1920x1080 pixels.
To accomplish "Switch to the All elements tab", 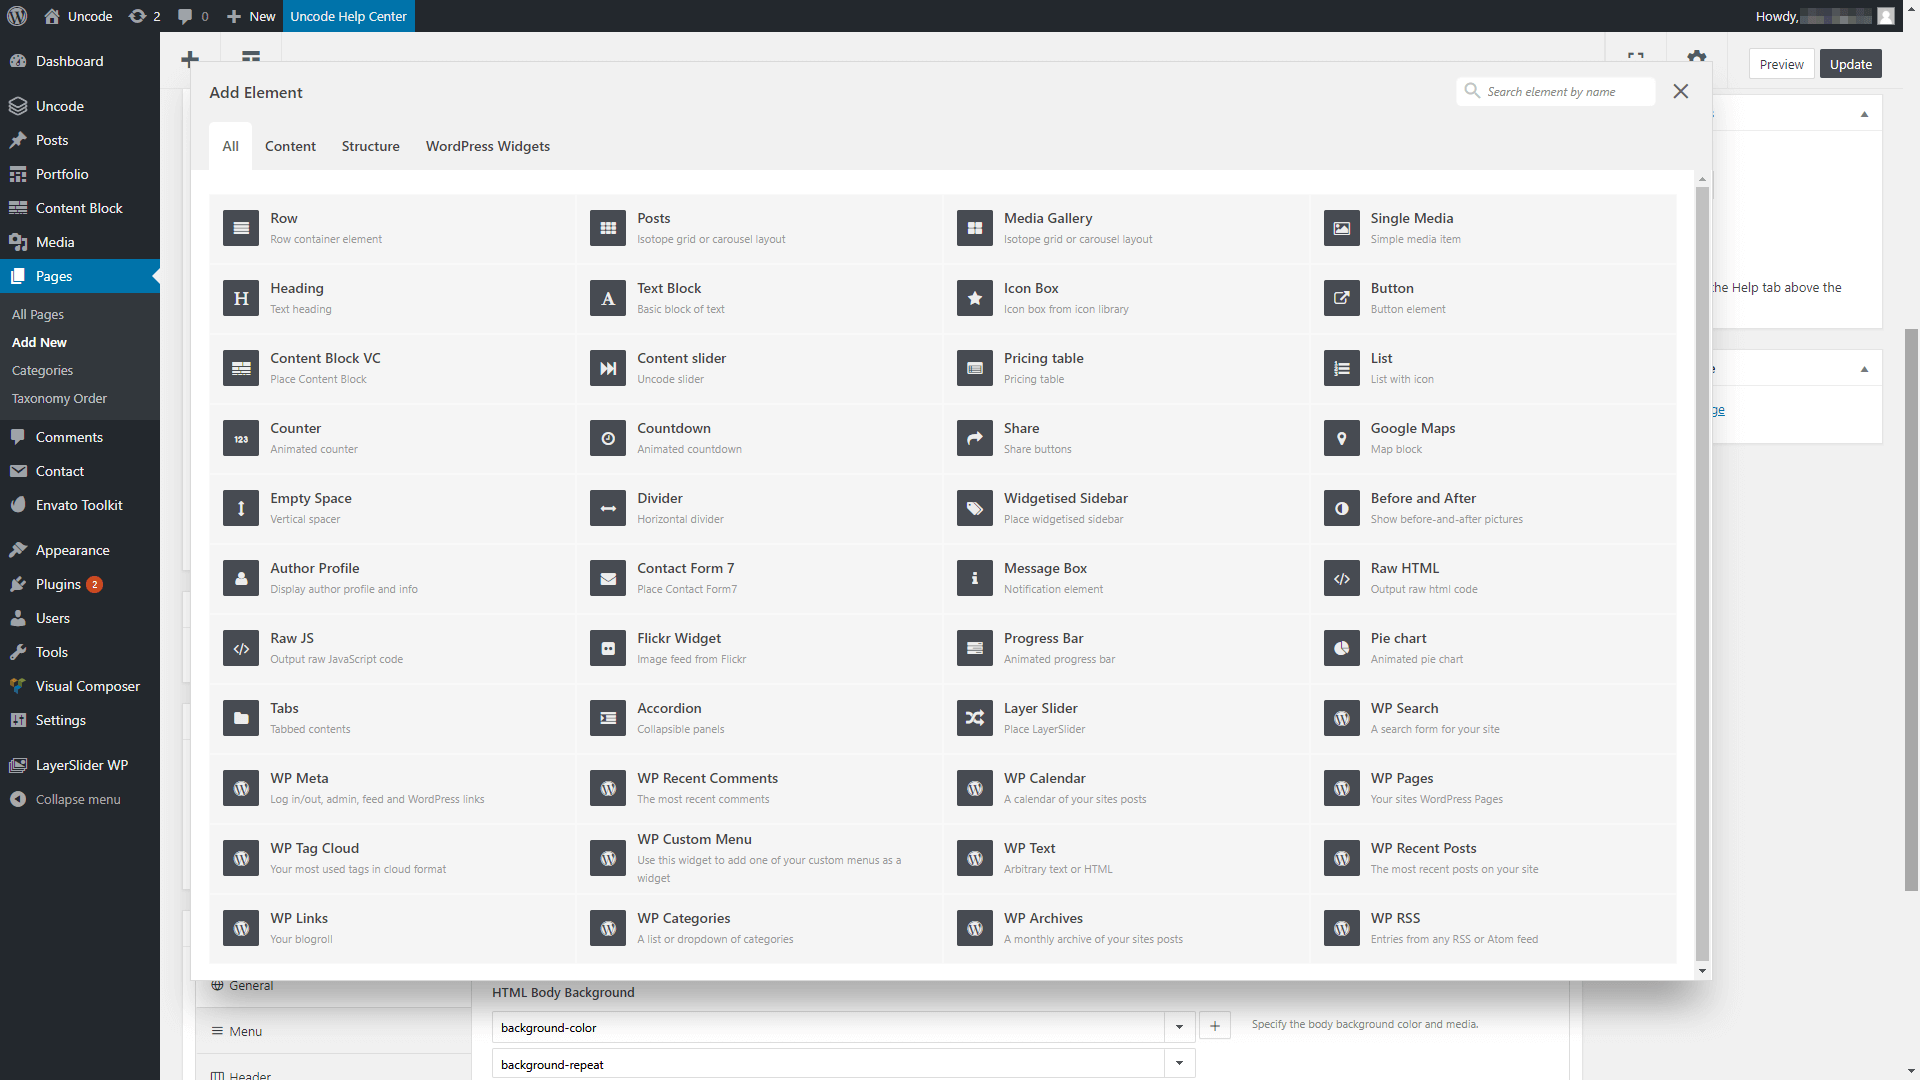I will 230,146.
